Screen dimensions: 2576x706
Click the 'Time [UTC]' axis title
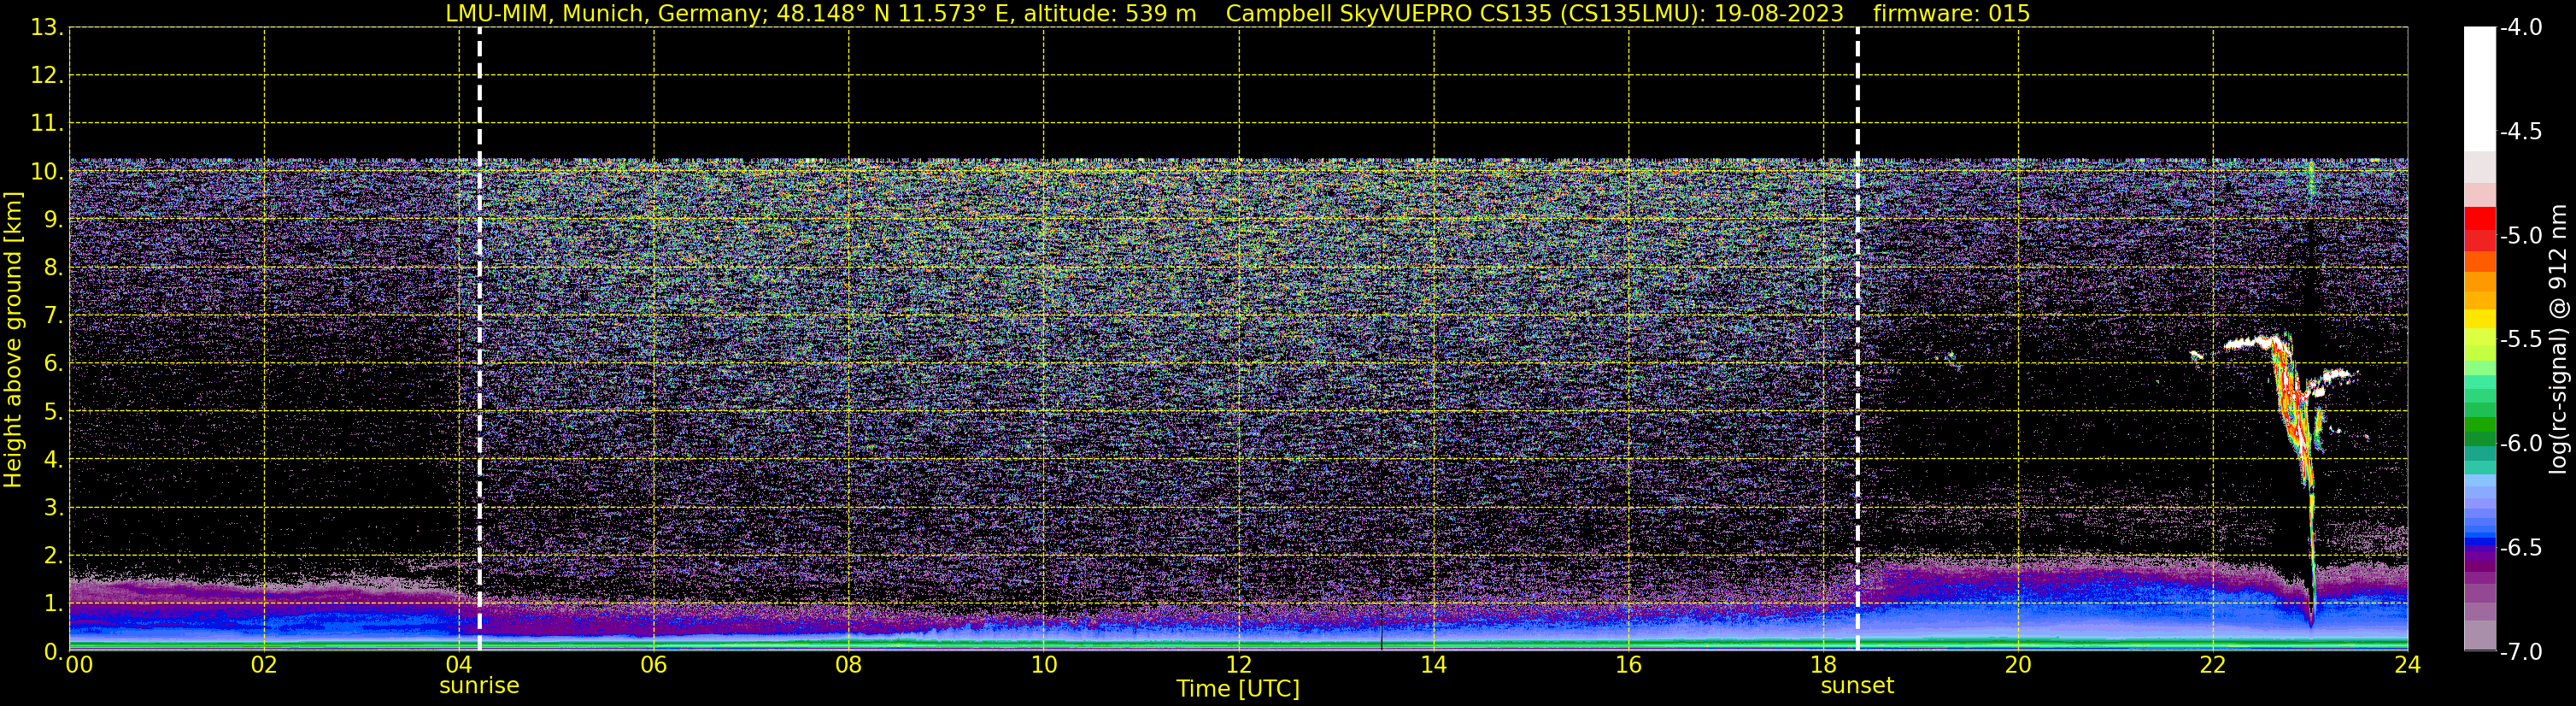(1238, 689)
